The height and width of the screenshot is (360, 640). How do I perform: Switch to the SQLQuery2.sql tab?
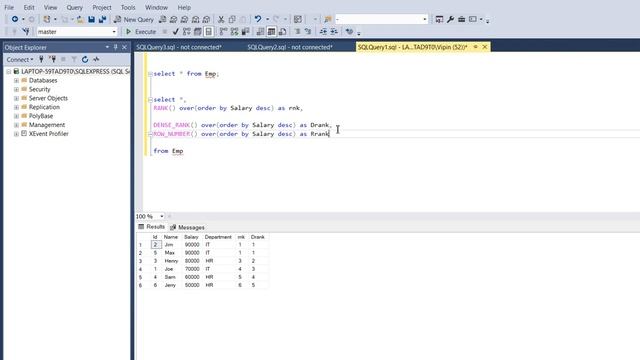pos(290,47)
